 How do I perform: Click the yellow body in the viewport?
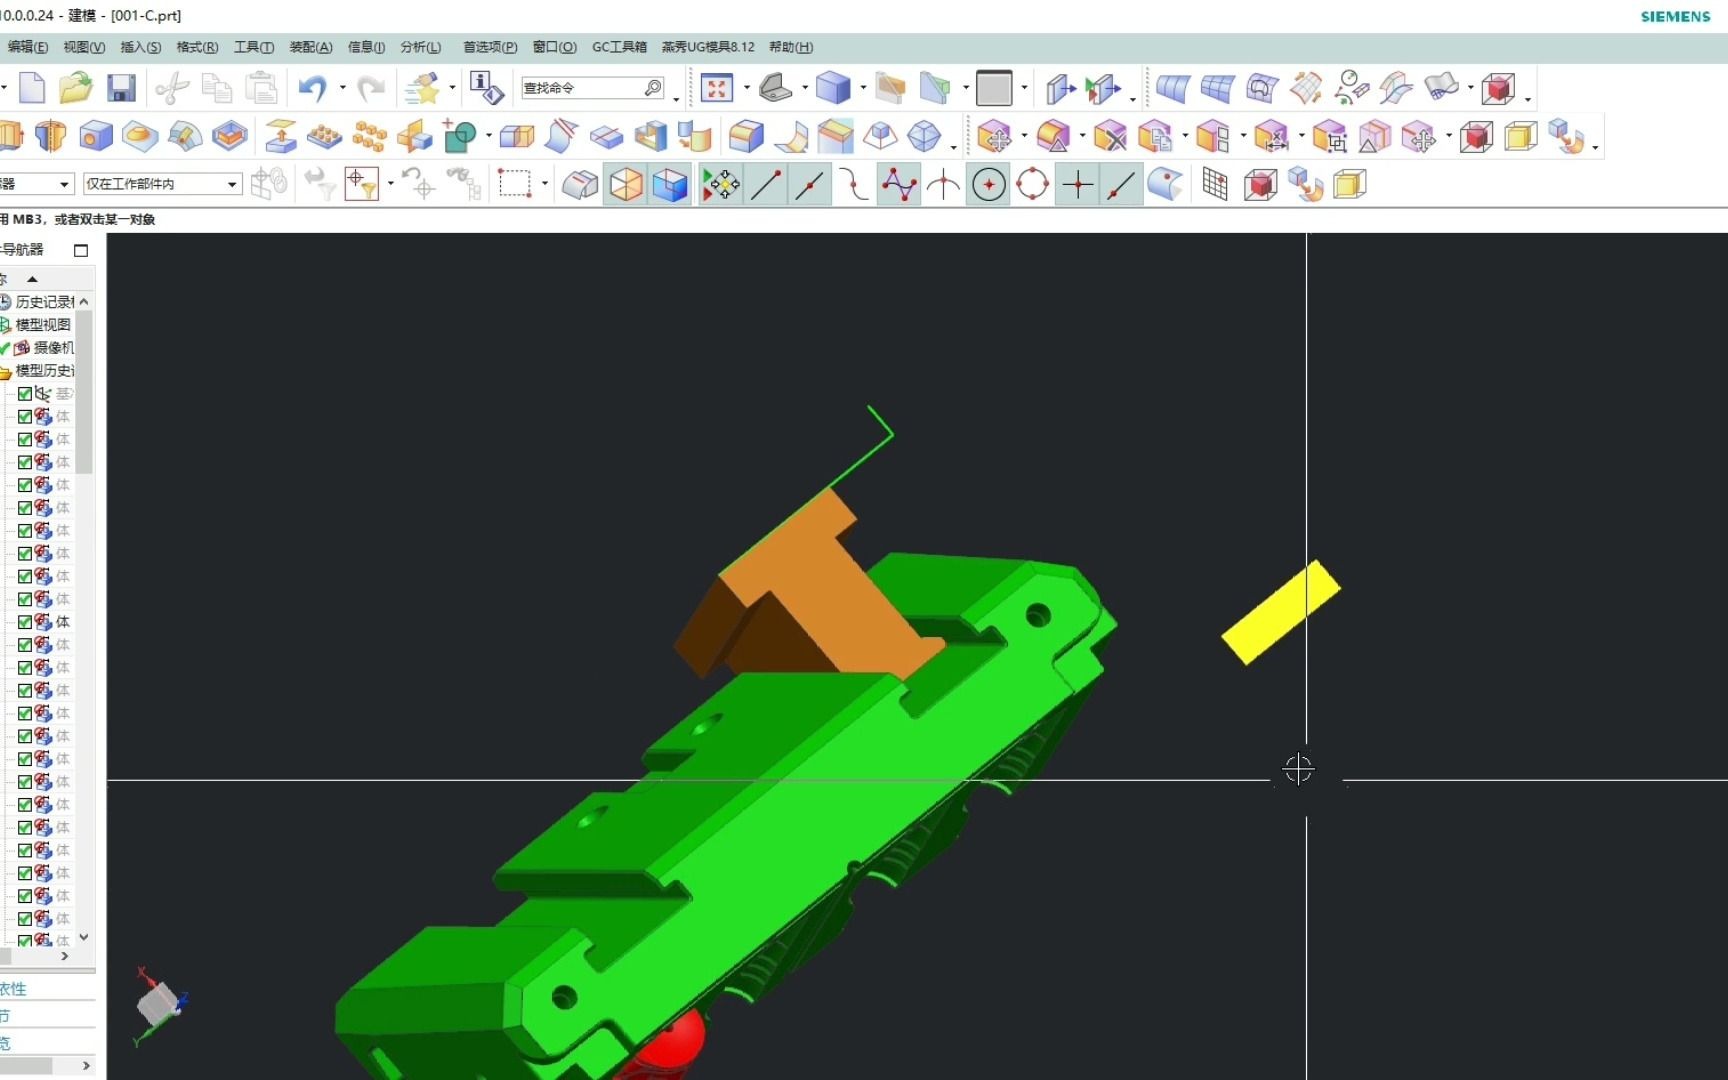pos(1280,612)
